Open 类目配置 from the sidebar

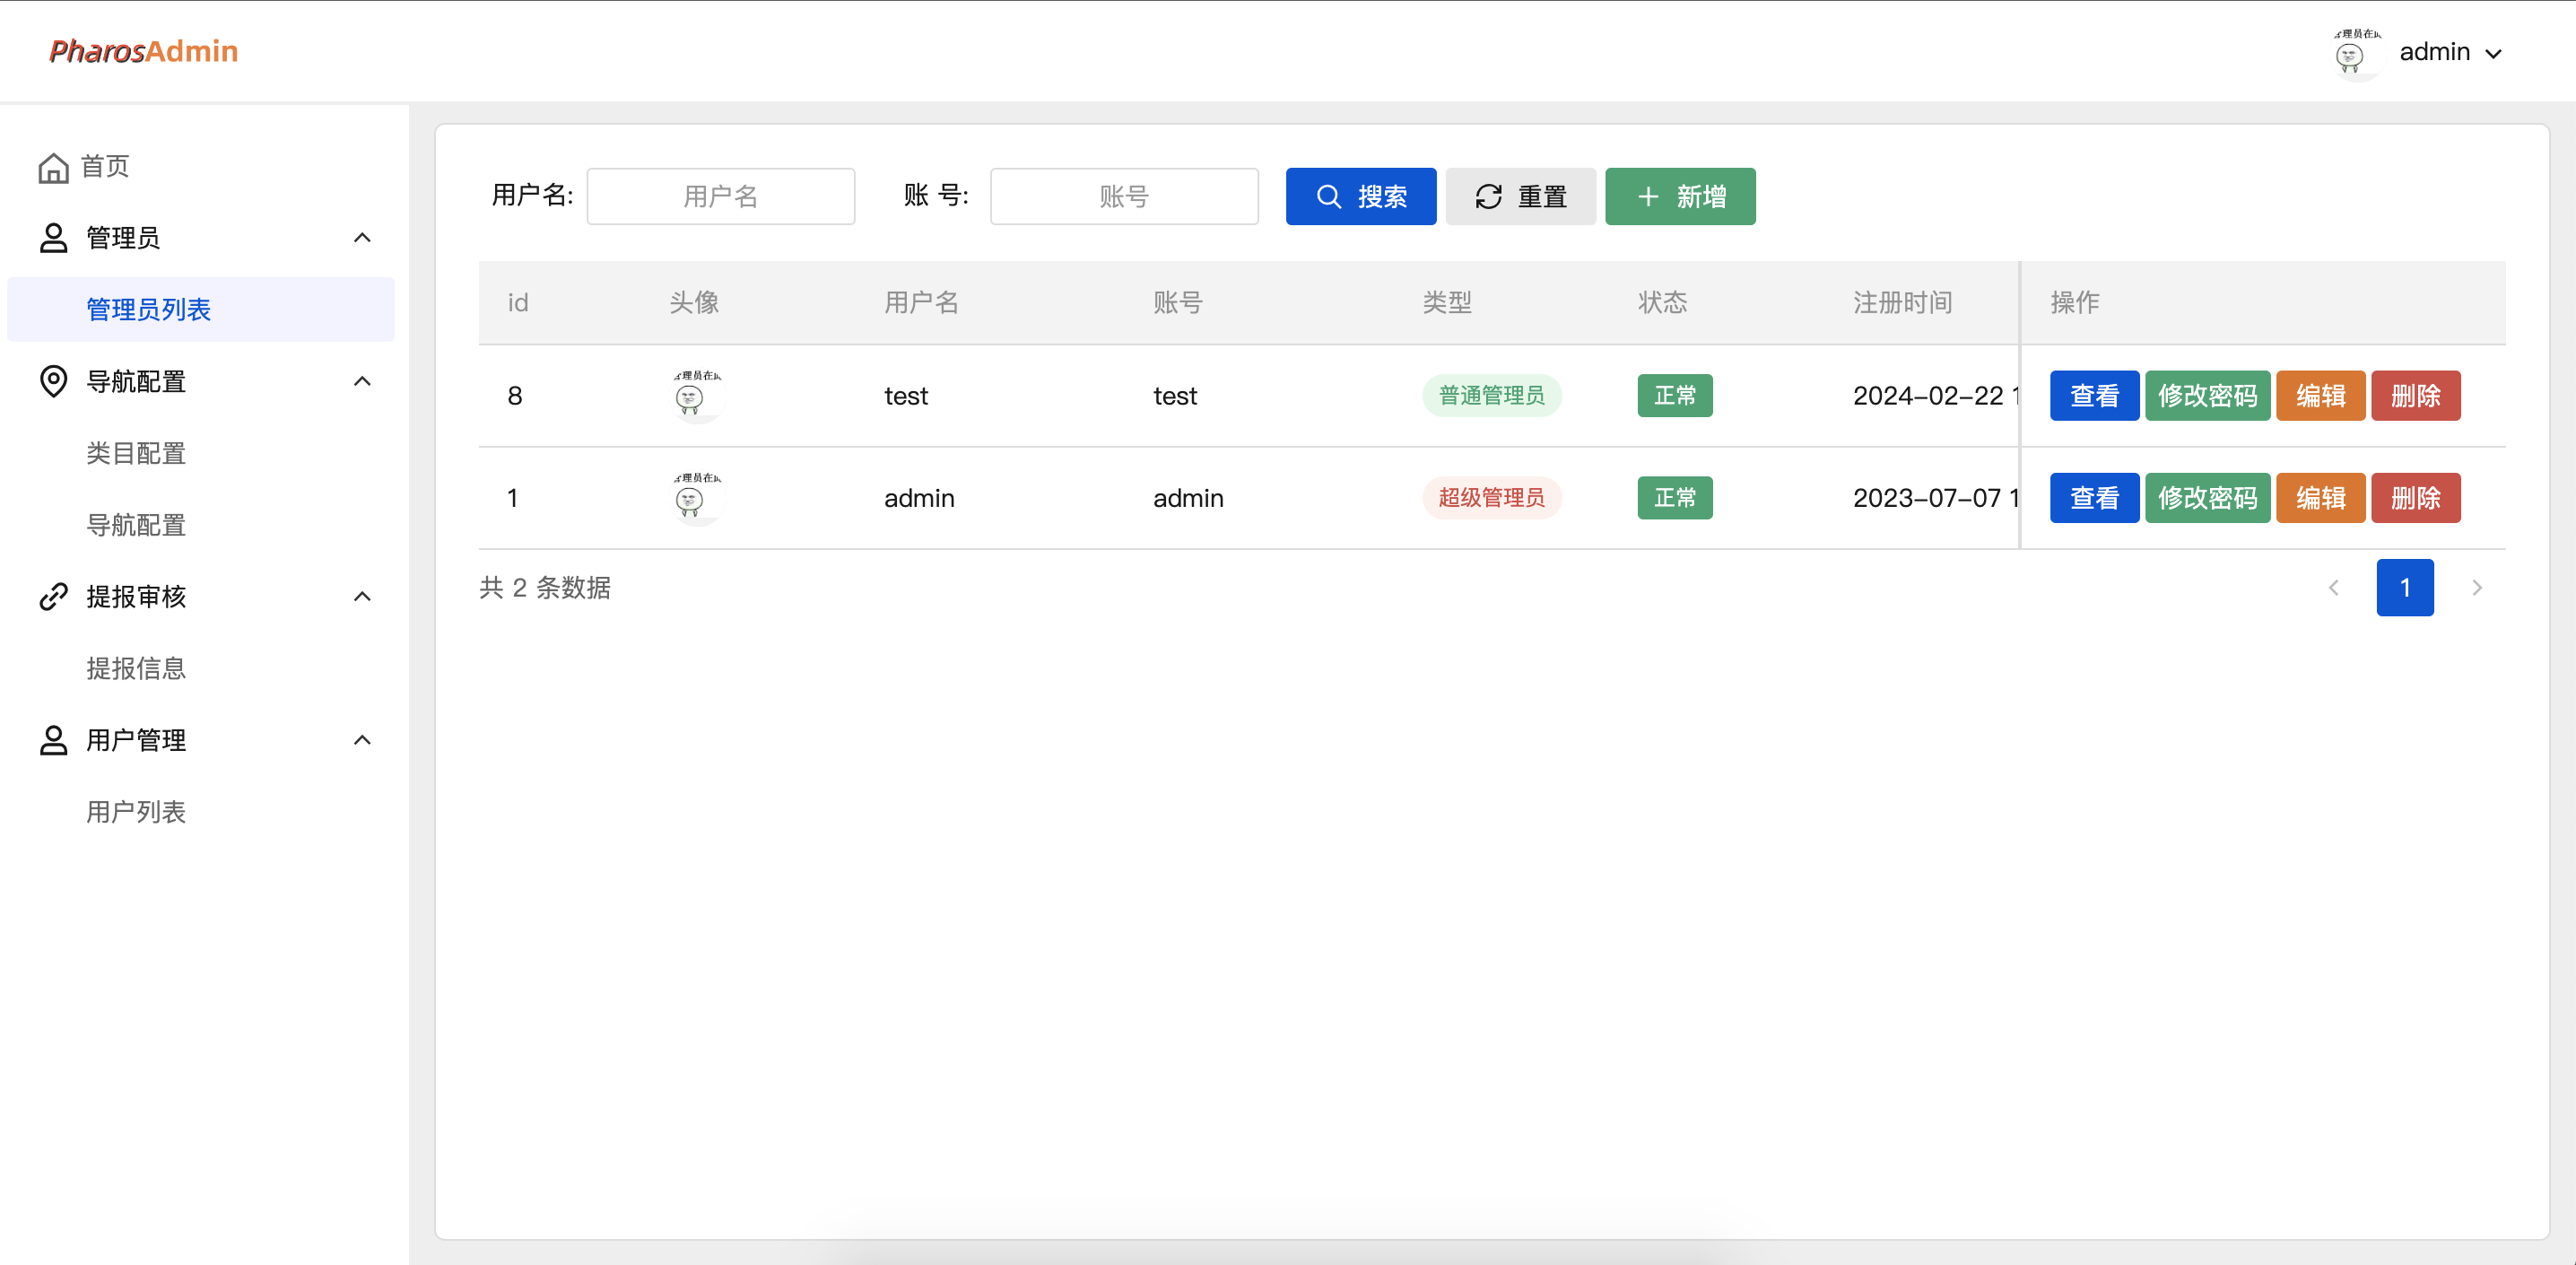(x=135, y=453)
